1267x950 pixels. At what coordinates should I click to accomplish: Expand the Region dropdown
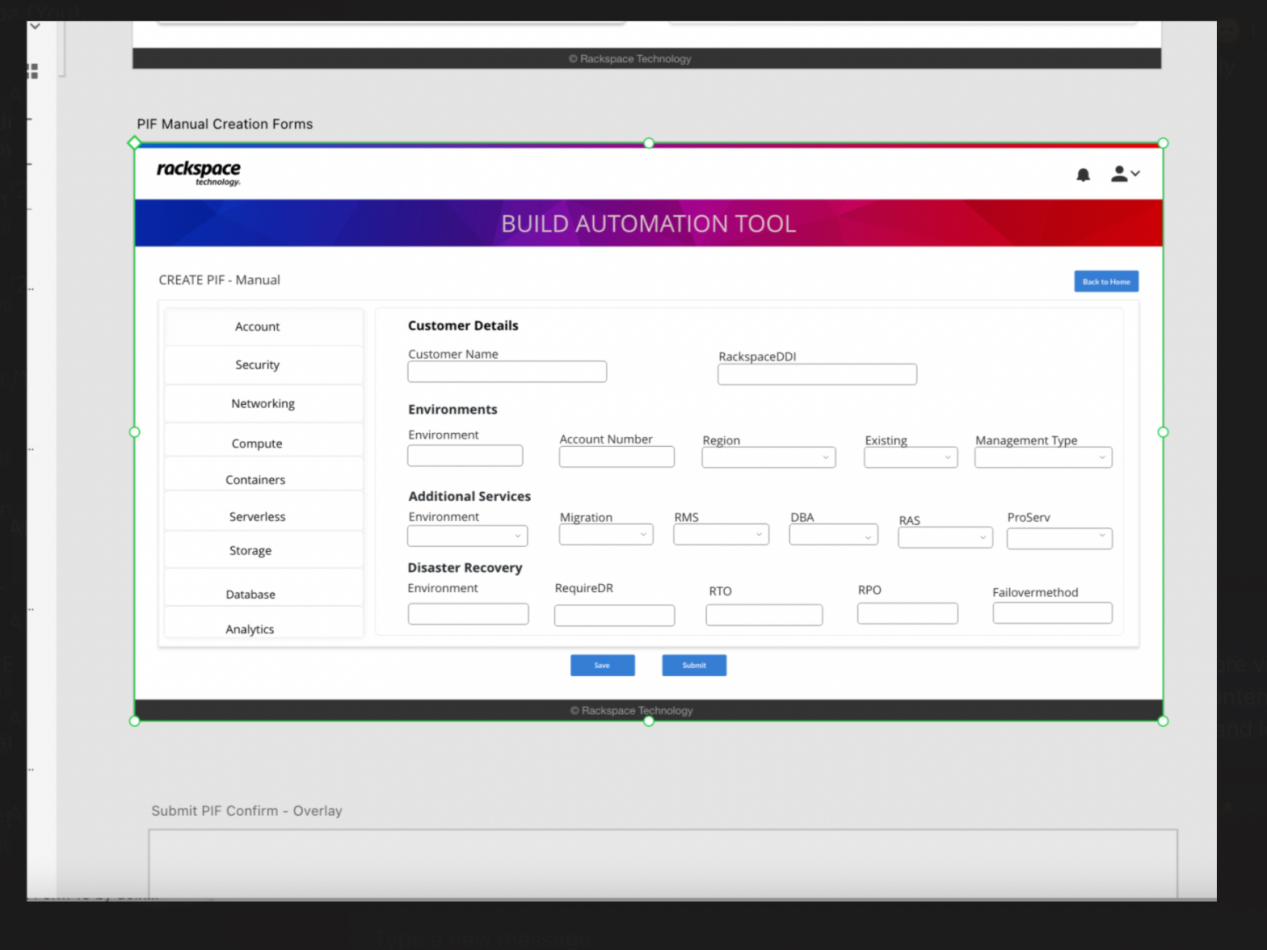pyautogui.click(x=768, y=457)
